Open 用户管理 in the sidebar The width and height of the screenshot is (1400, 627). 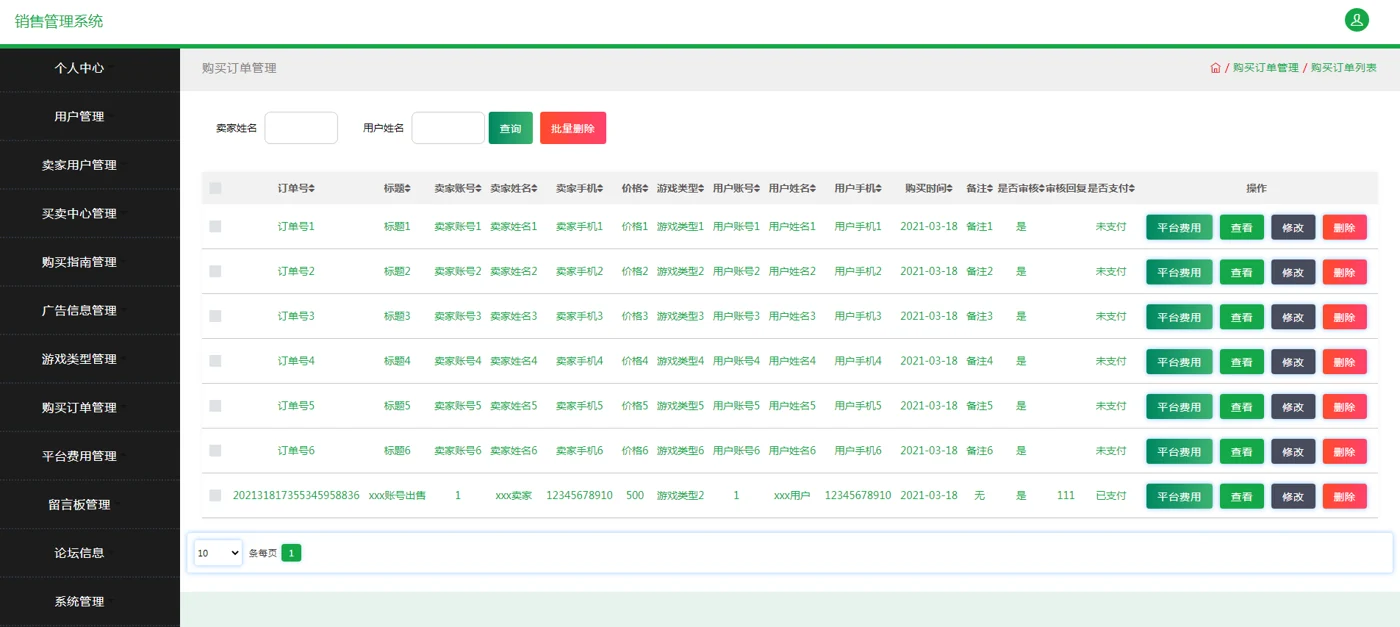[79, 116]
